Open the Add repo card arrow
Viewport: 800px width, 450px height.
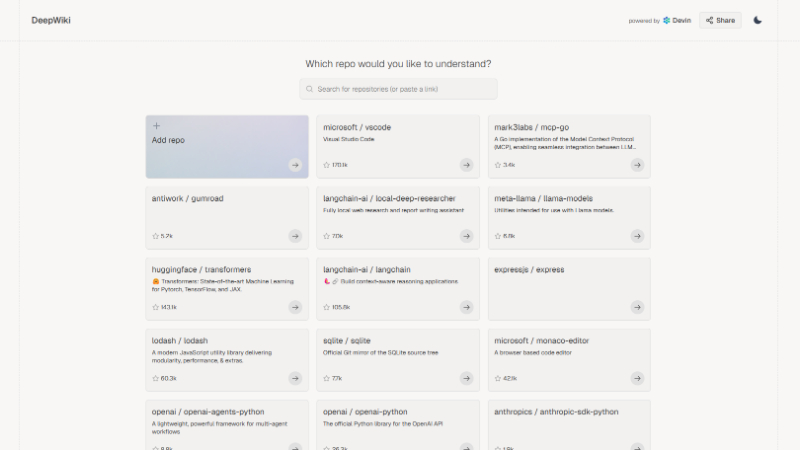tap(295, 165)
